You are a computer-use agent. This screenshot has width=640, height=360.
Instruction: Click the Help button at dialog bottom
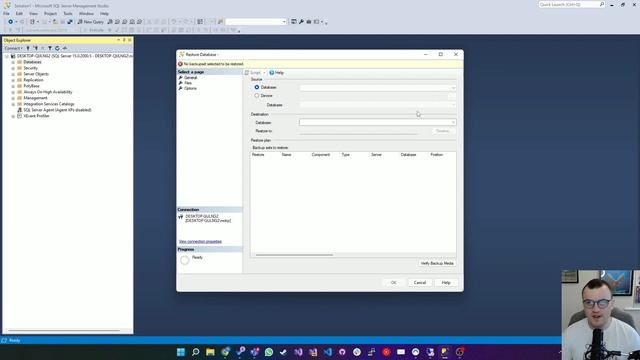coord(446,282)
